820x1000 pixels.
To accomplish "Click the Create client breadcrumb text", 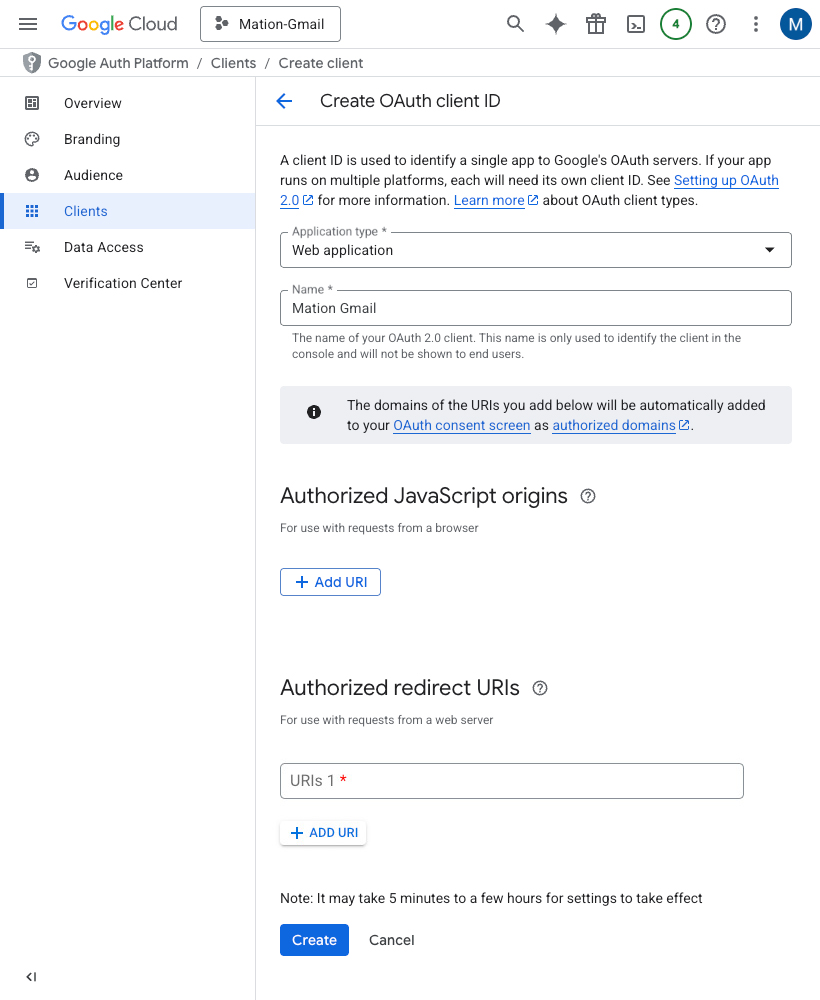I will [x=321, y=63].
